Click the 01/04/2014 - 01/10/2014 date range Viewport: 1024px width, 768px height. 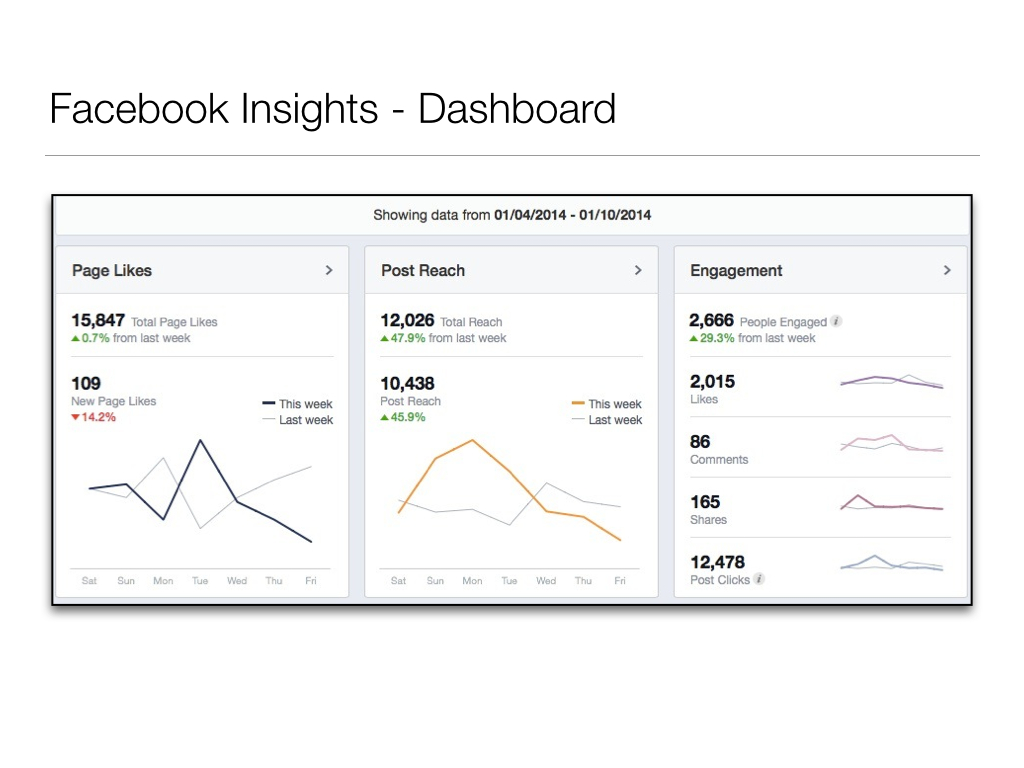[x=572, y=215]
